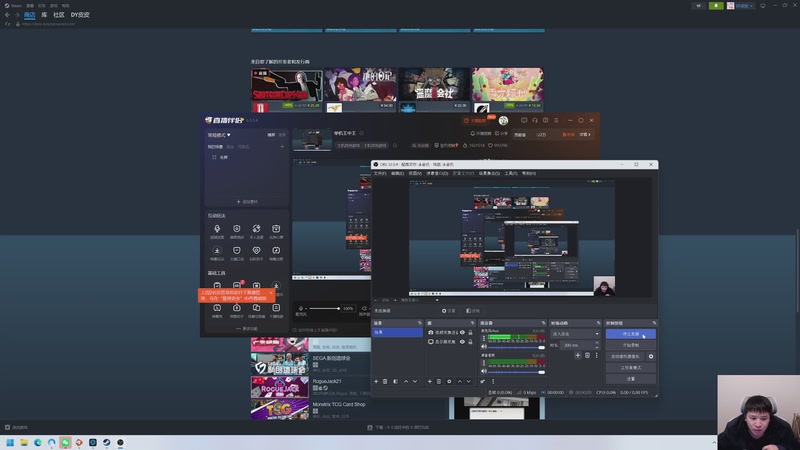Move source up in OBS Sources dock
The height and width of the screenshot is (450, 800).
point(460,381)
